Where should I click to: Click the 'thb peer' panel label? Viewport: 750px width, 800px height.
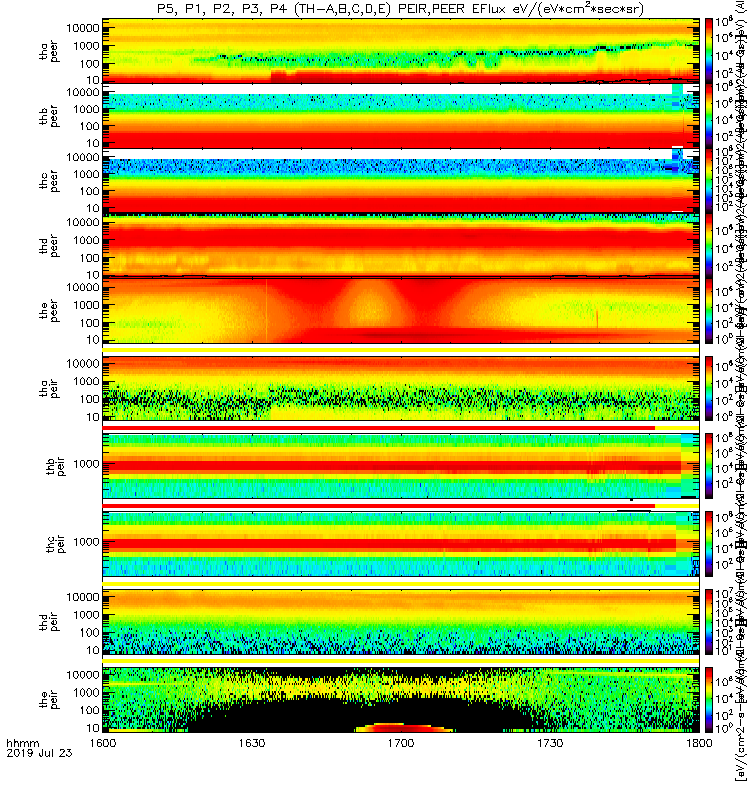(49, 116)
